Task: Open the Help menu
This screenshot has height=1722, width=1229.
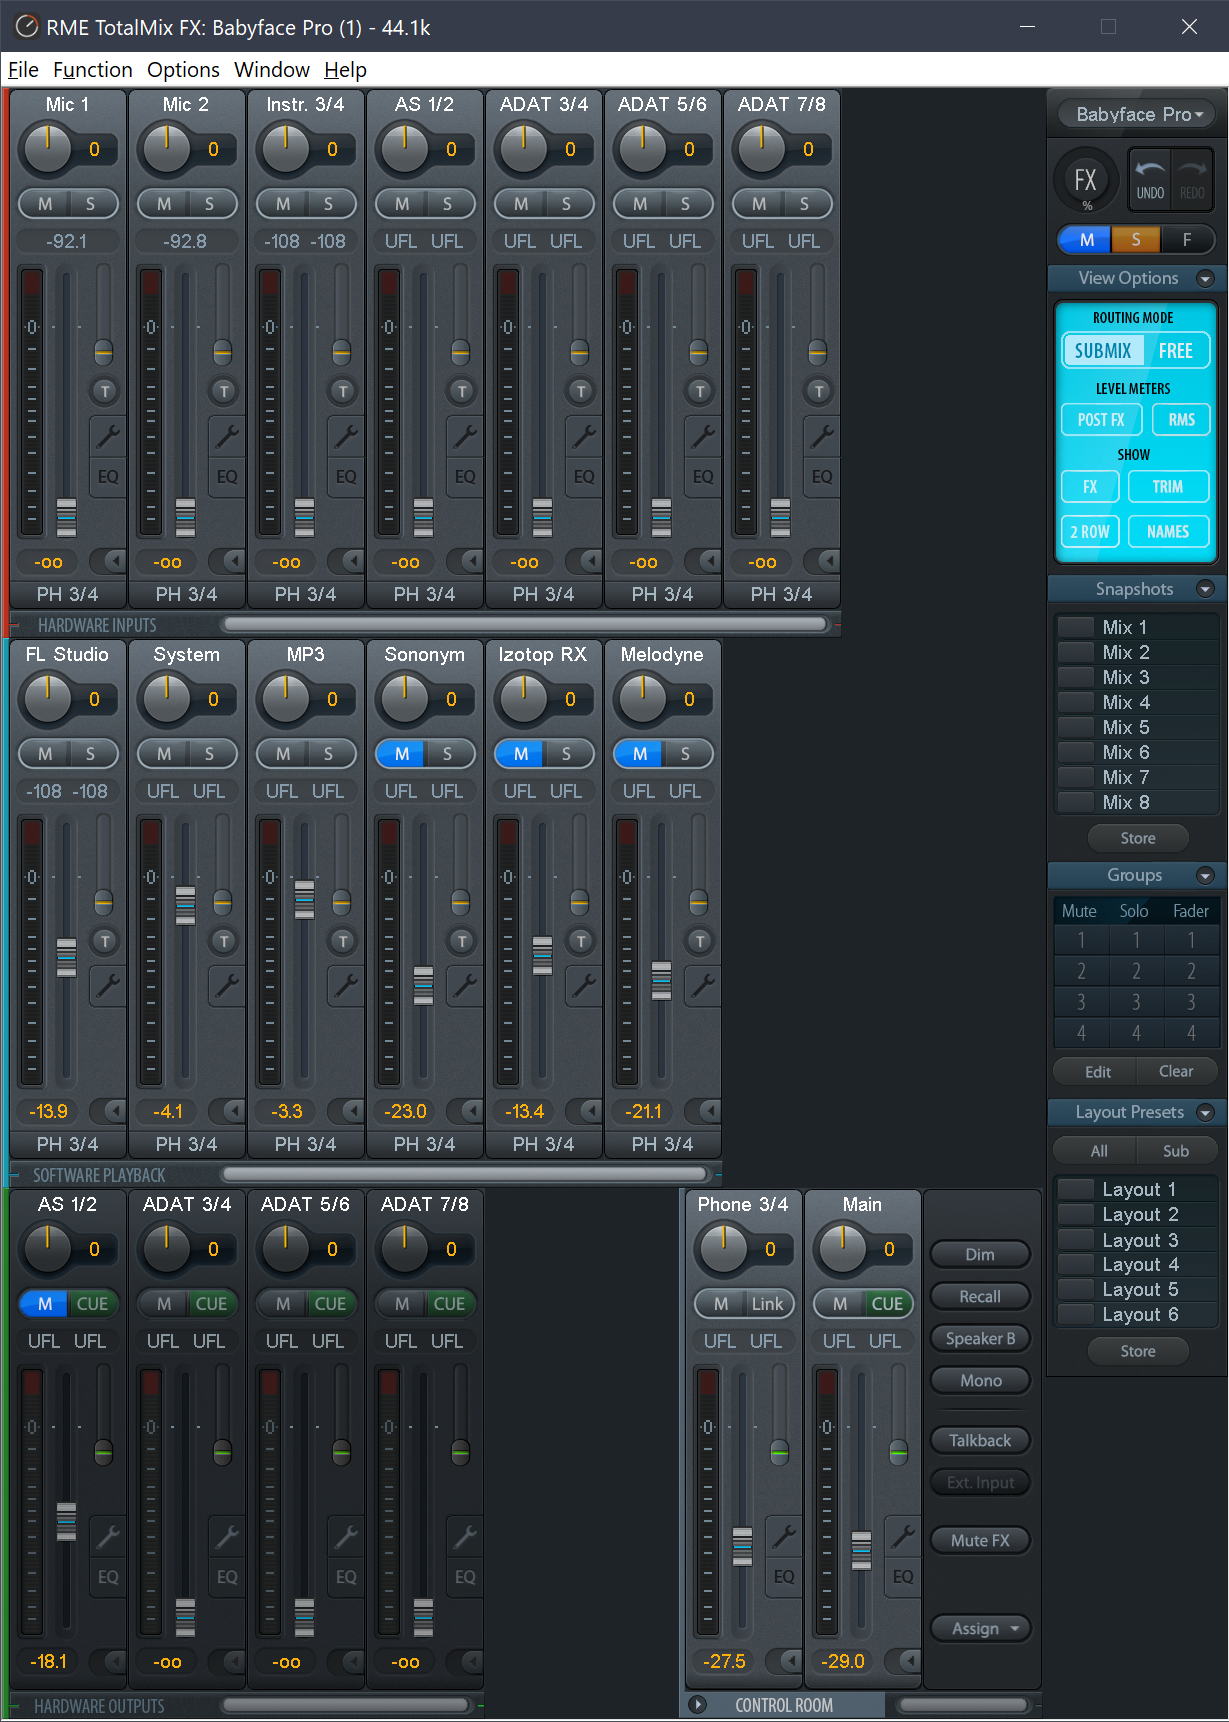Action: [345, 70]
